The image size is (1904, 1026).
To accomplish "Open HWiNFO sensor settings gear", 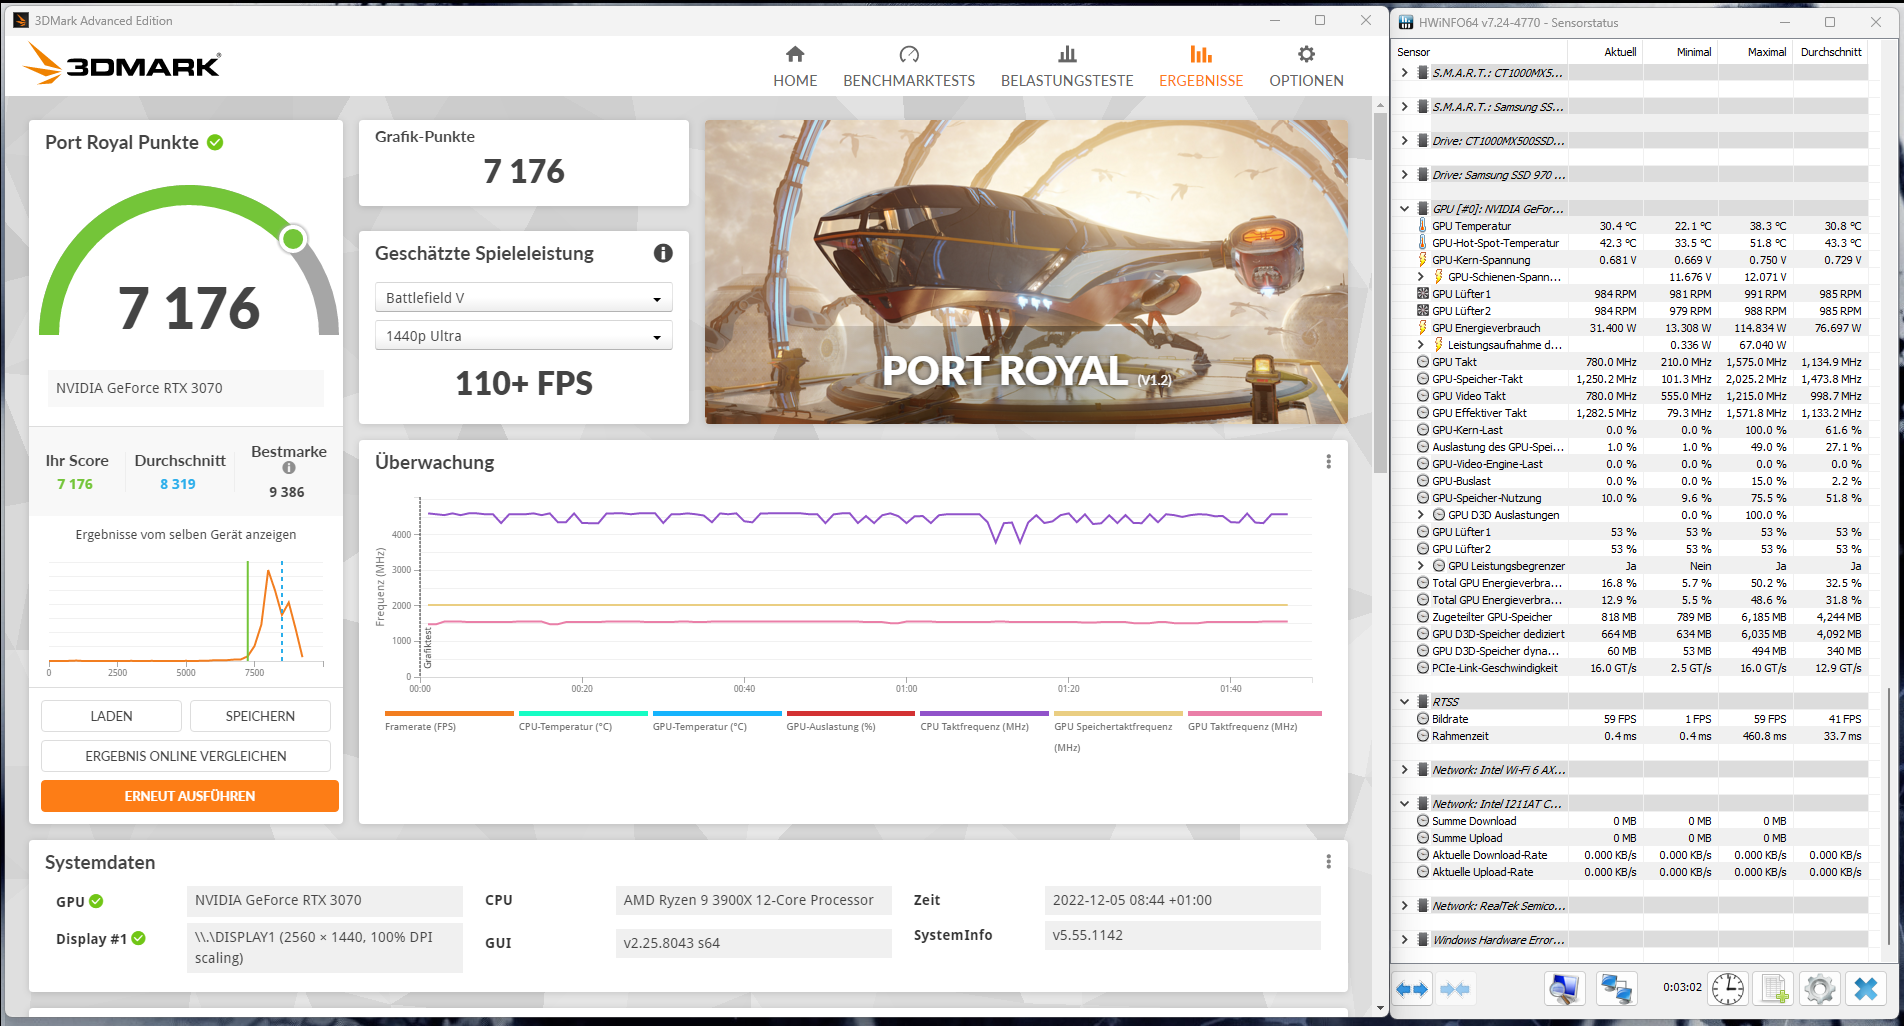I will coord(1820,989).
